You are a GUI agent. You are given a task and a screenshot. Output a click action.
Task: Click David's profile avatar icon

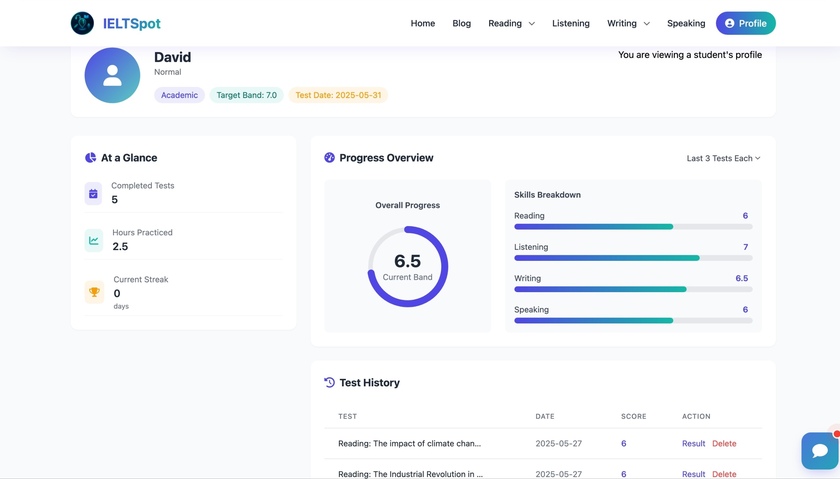112,75
